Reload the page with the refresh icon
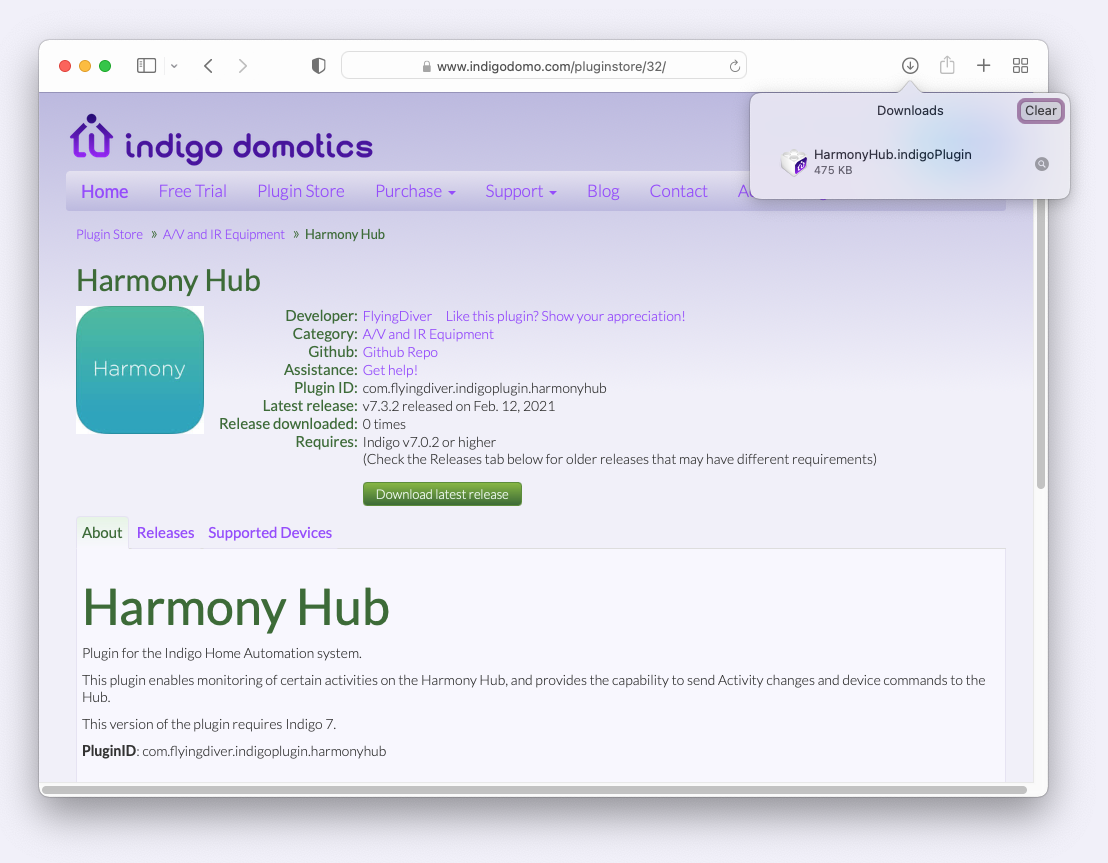 [735, 66]
